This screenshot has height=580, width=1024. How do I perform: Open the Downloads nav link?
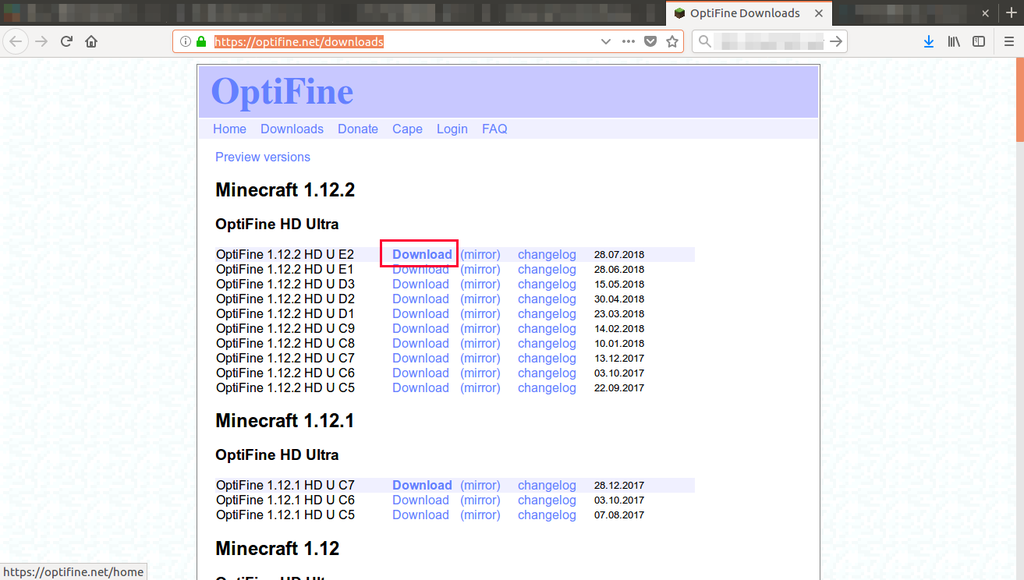click(292, 129)
